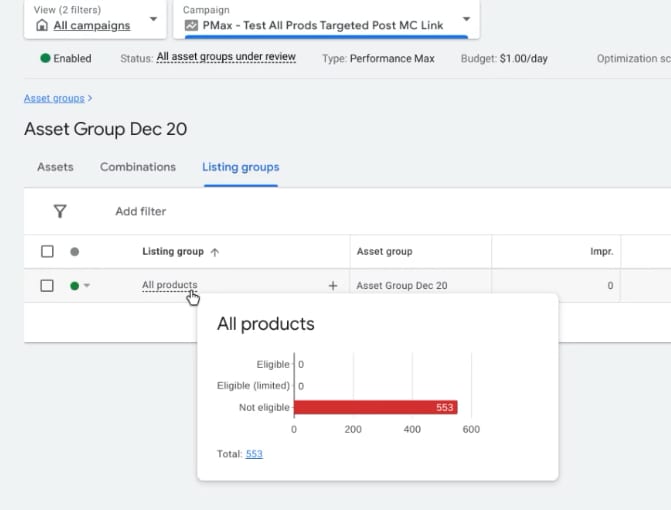This screenshot has width=671, height=510.
Task: Click the filter funnel icon
Action: click(x=60, y=211)
